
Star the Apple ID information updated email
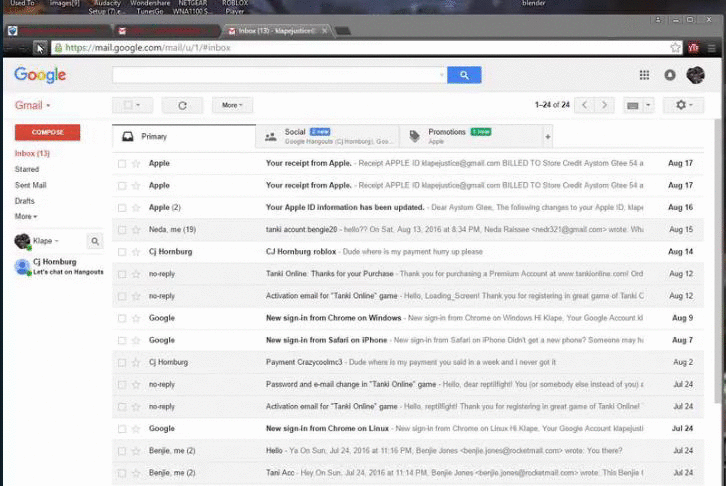pos(136,207)
